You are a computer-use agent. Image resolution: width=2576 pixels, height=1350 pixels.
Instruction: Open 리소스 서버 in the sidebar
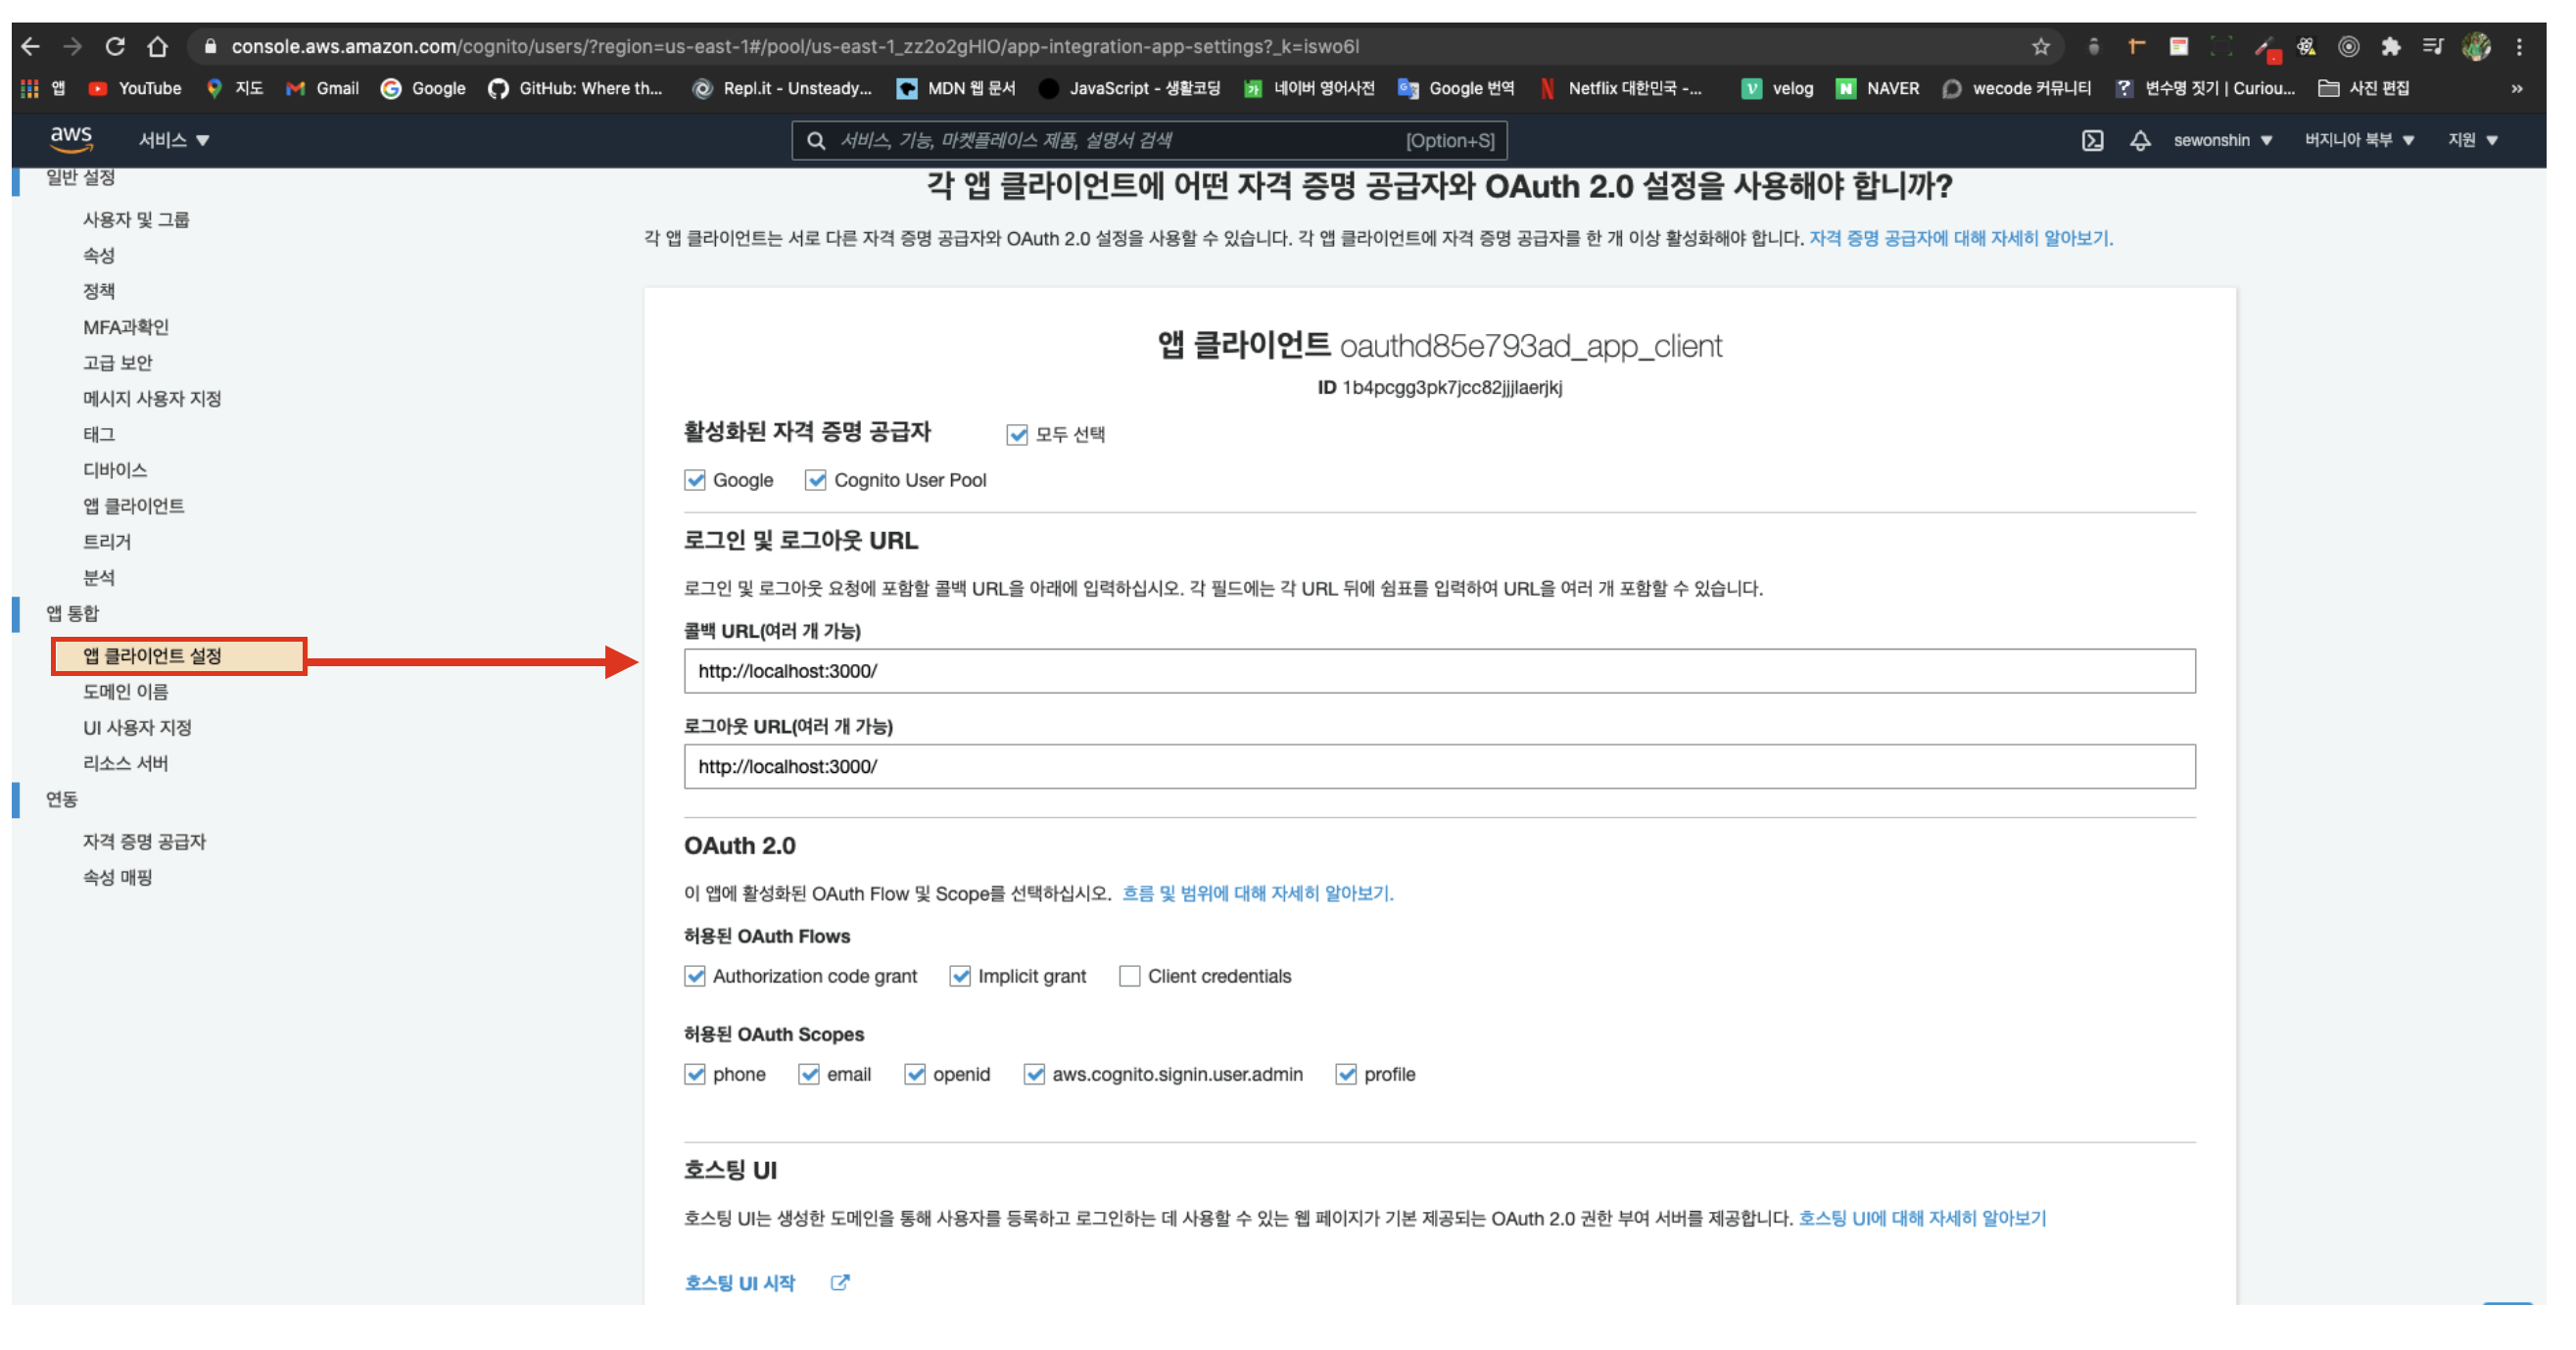point(125,764)
